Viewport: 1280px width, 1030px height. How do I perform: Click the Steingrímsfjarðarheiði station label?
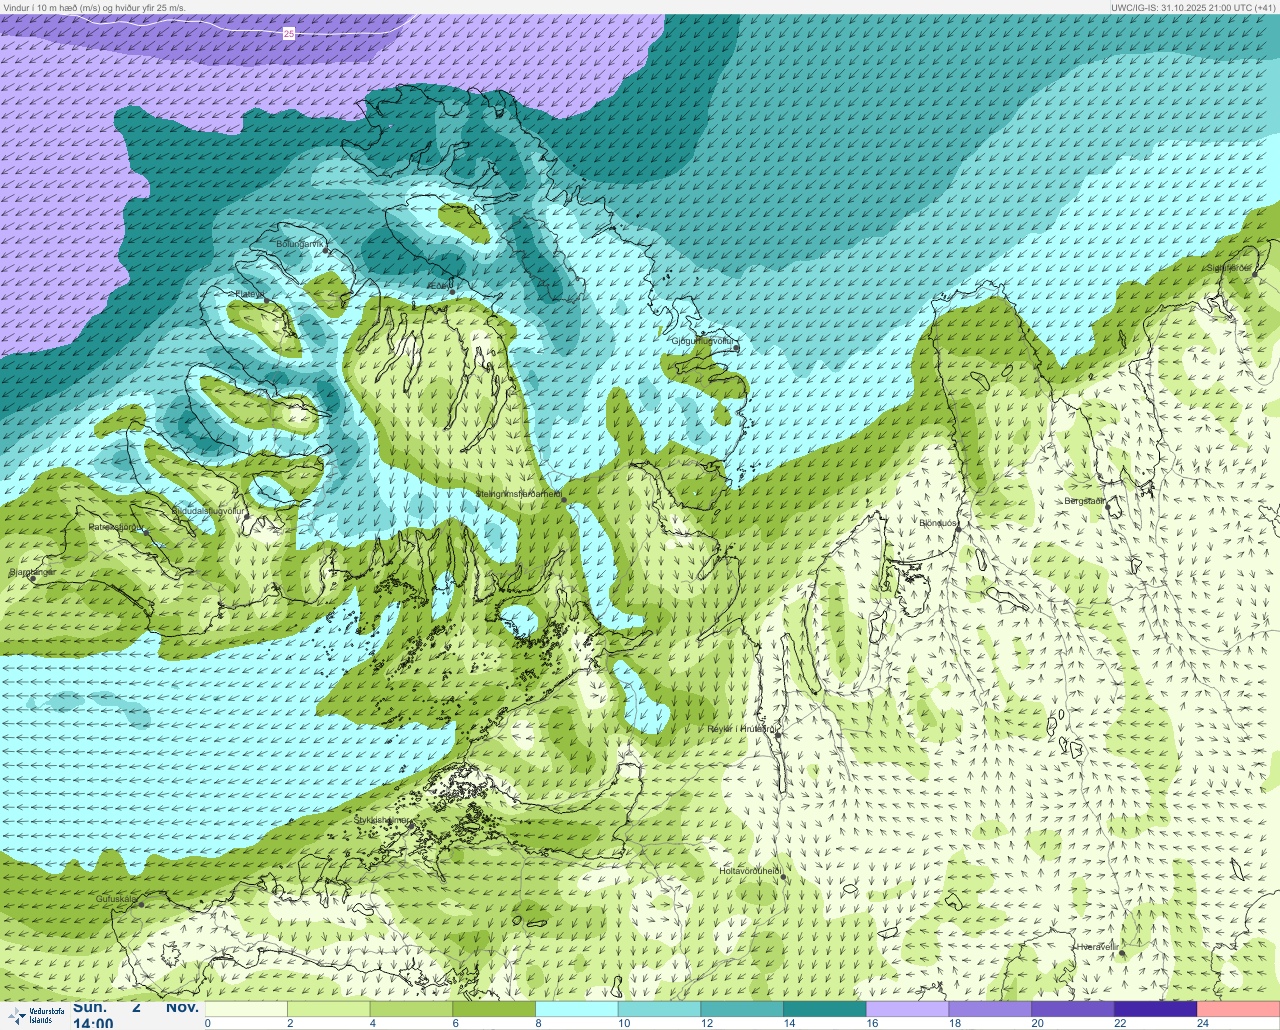pyautogui.click(x=517, y=494)
